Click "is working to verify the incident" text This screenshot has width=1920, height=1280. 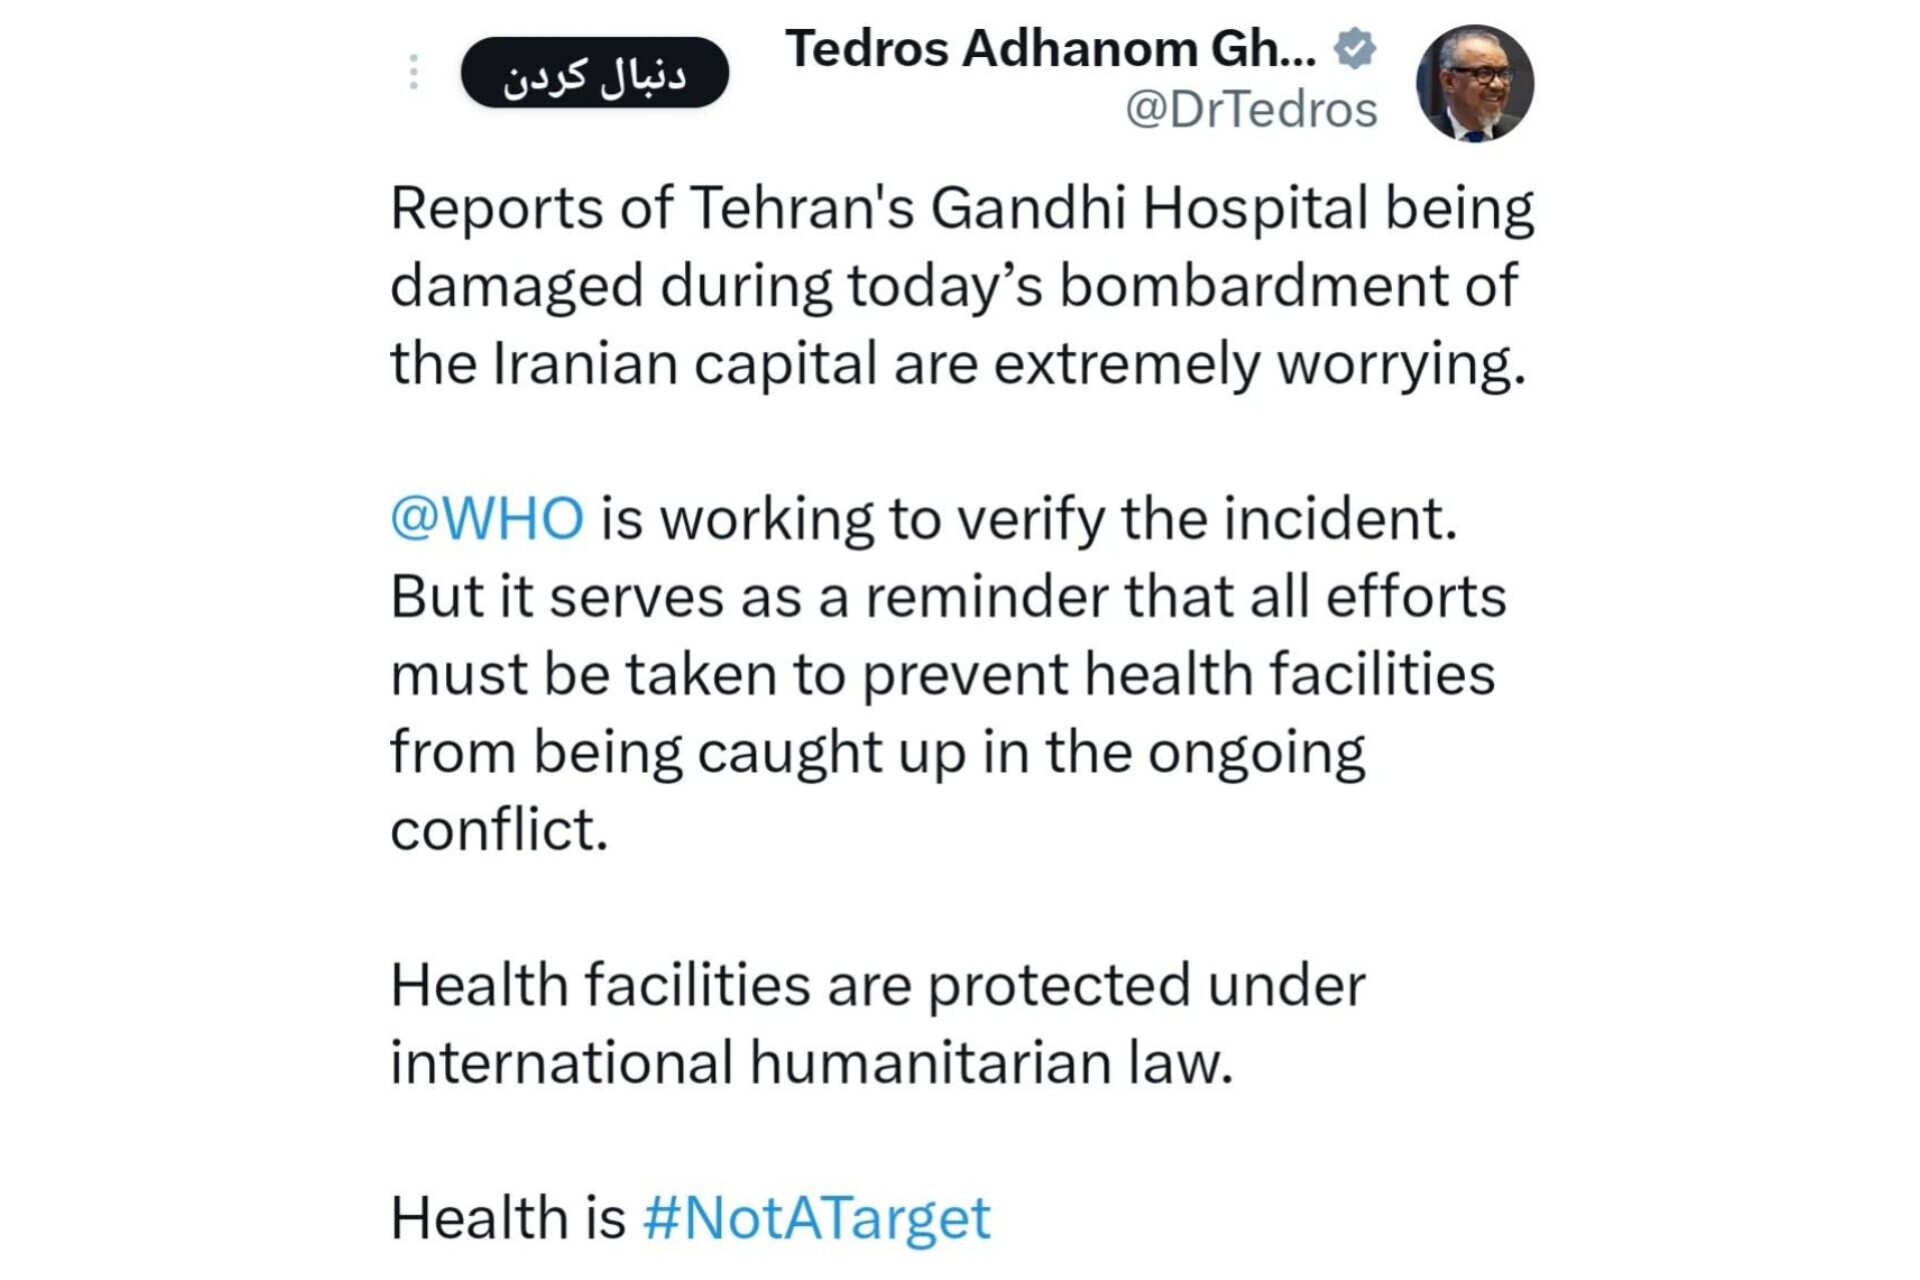click(x=1028, y=519)
